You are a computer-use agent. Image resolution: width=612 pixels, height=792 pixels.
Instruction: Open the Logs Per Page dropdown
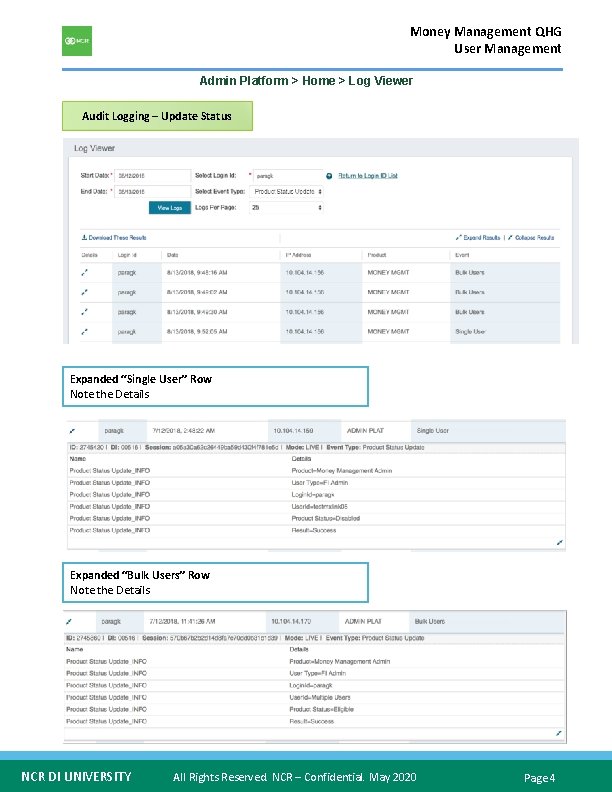tap(287, 208)
